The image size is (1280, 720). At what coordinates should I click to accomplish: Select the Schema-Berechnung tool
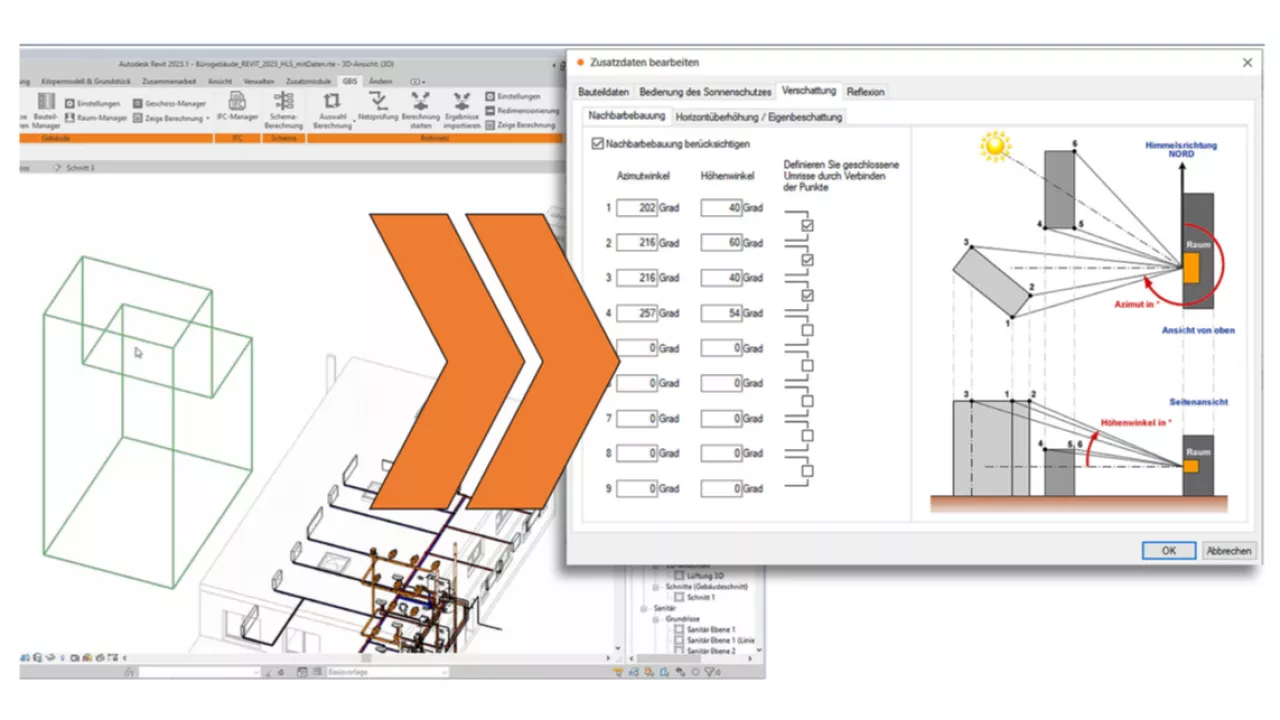pos(284,110)
